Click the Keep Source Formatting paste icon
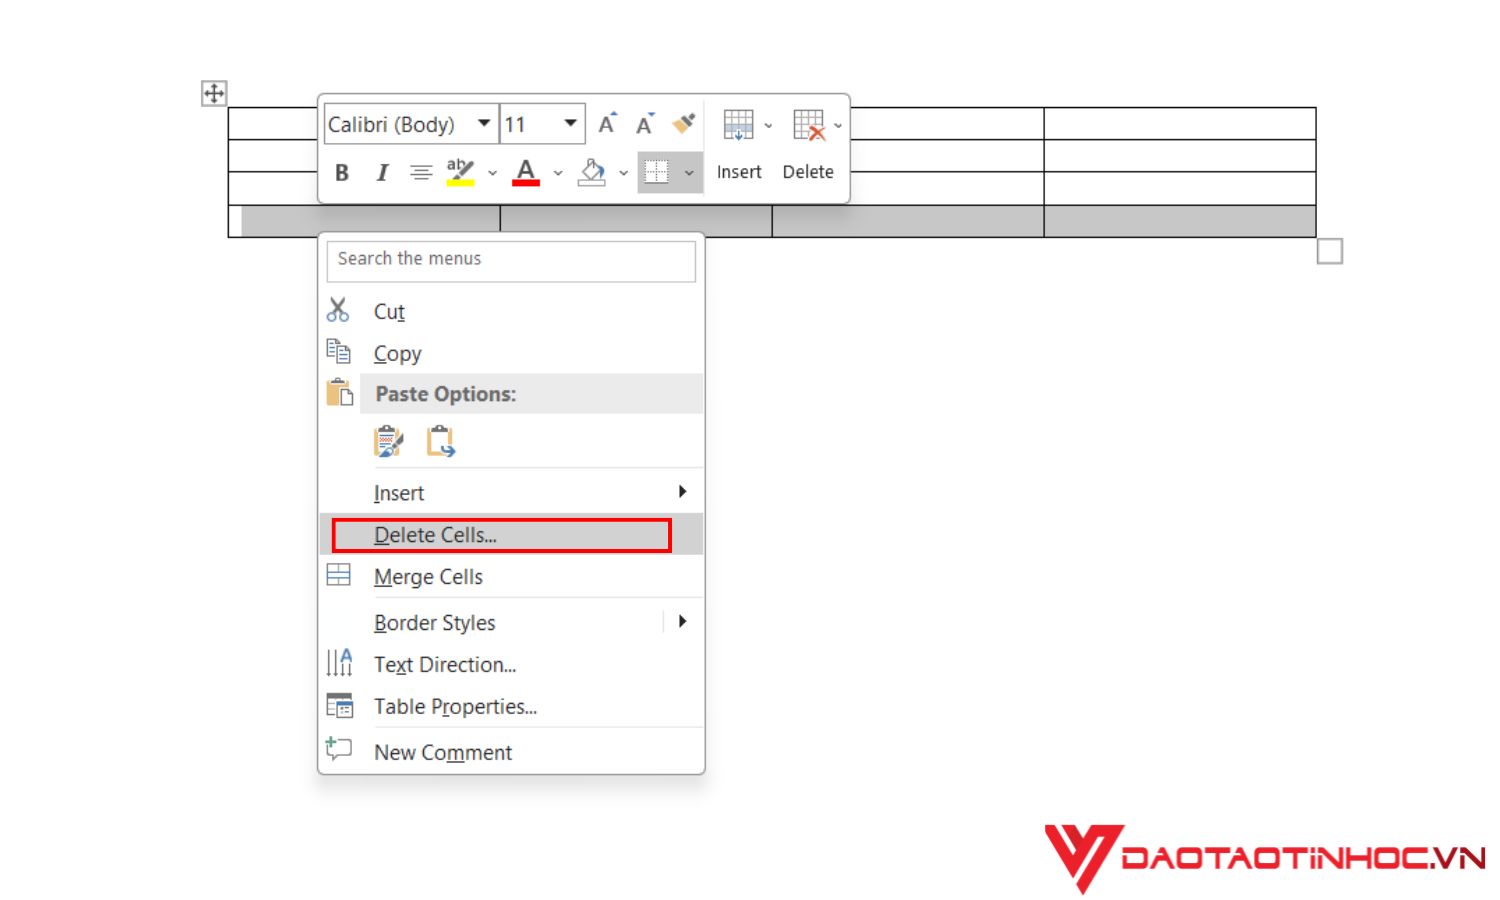1500x900 pixels. (x=388, y=441)
